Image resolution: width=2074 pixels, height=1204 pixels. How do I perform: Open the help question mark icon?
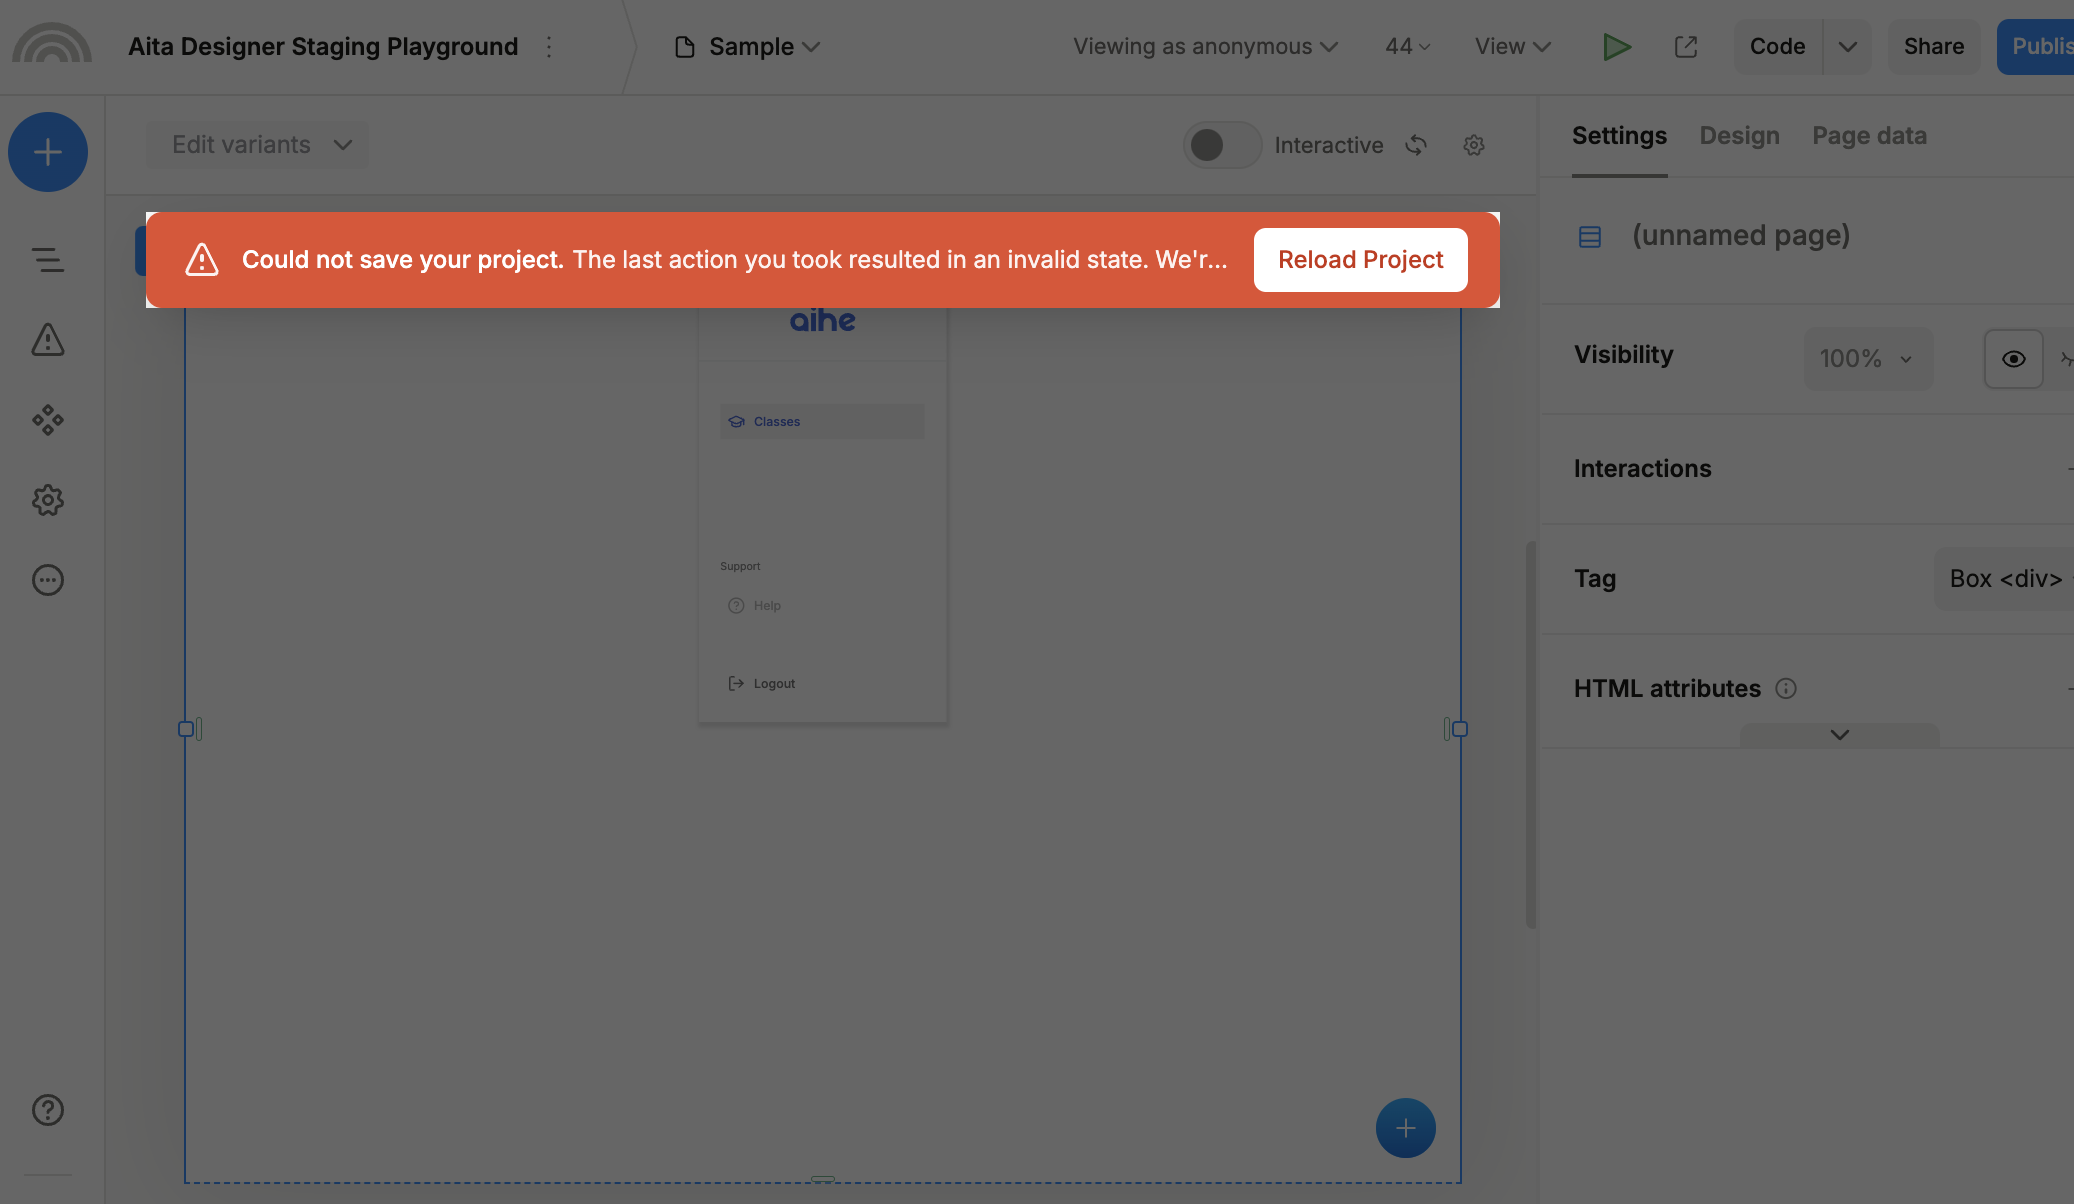47,1110
